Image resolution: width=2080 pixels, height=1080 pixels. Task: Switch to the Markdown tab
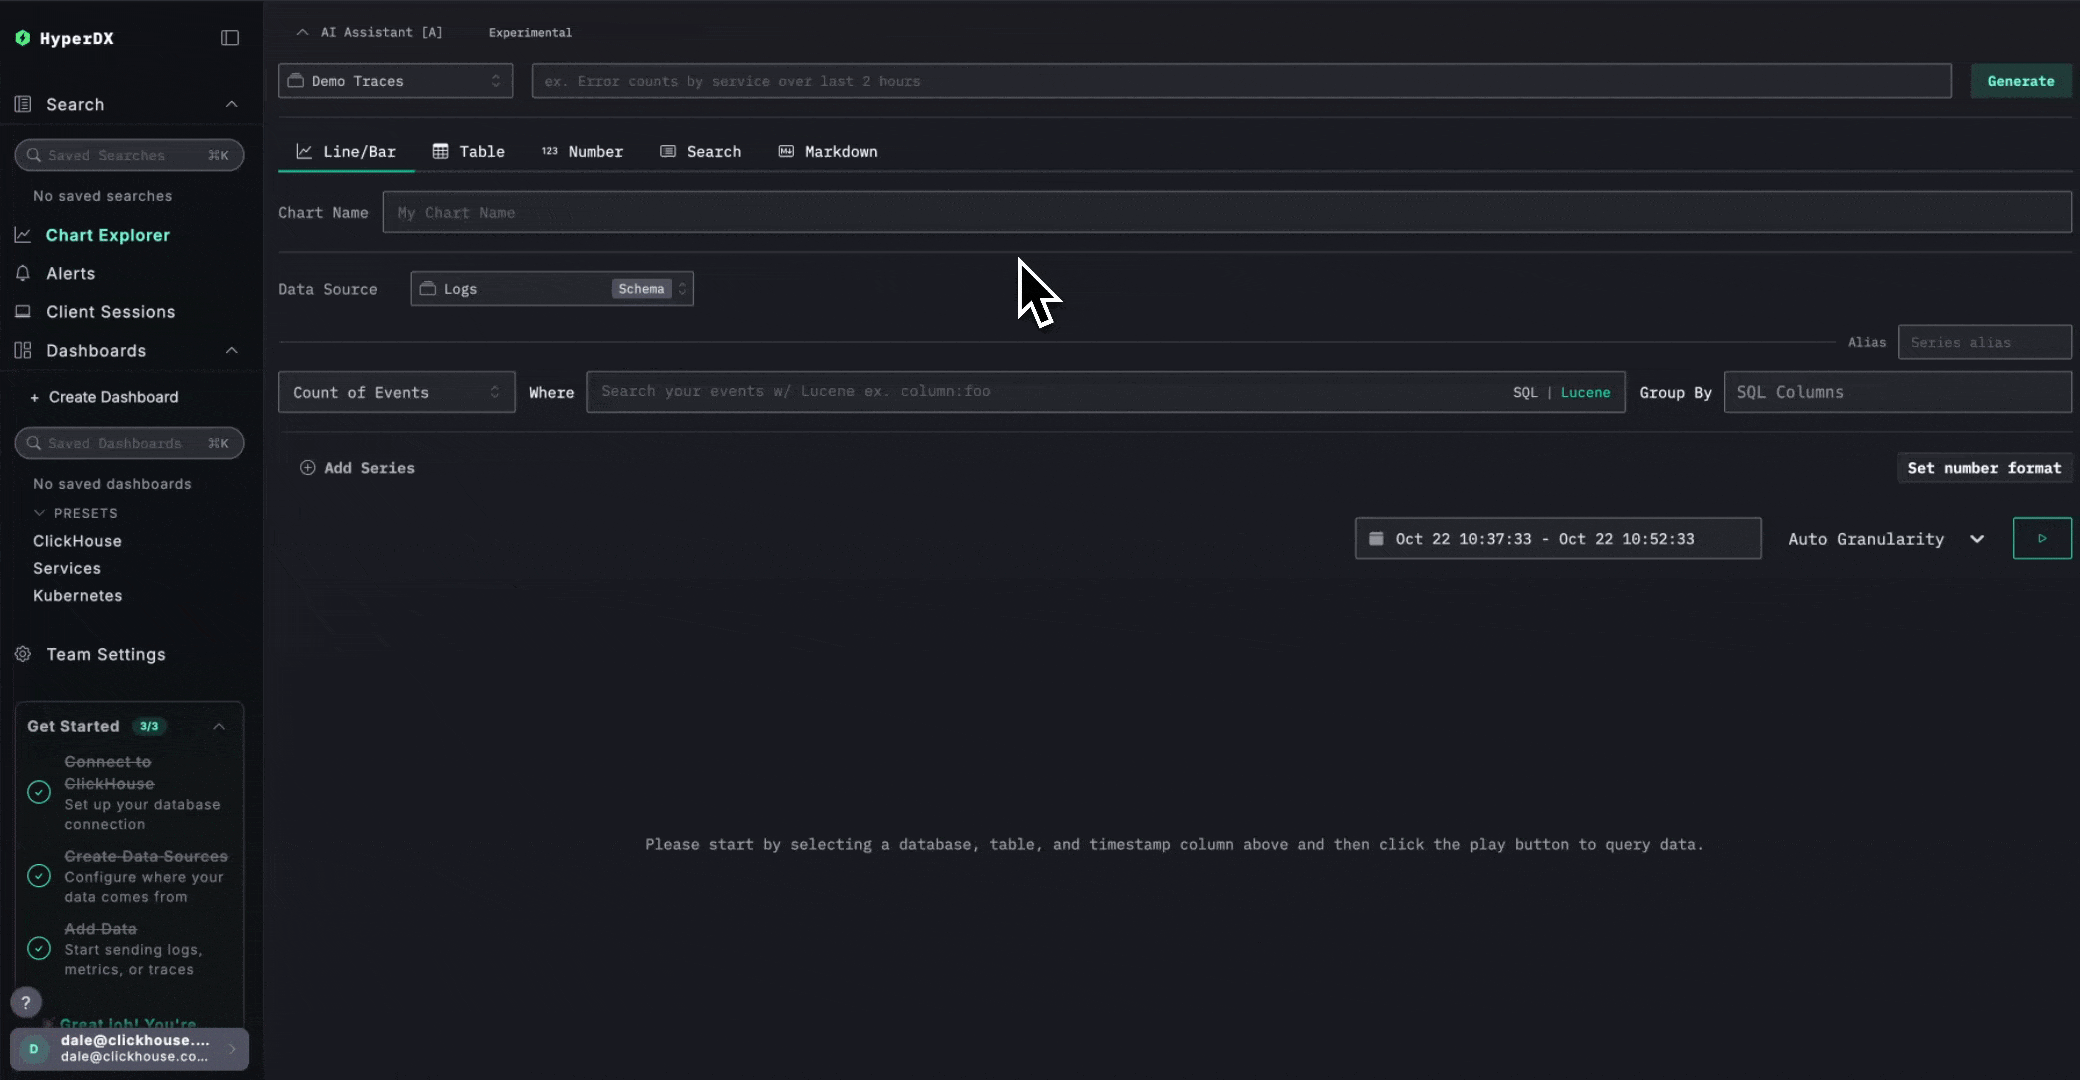828,152
